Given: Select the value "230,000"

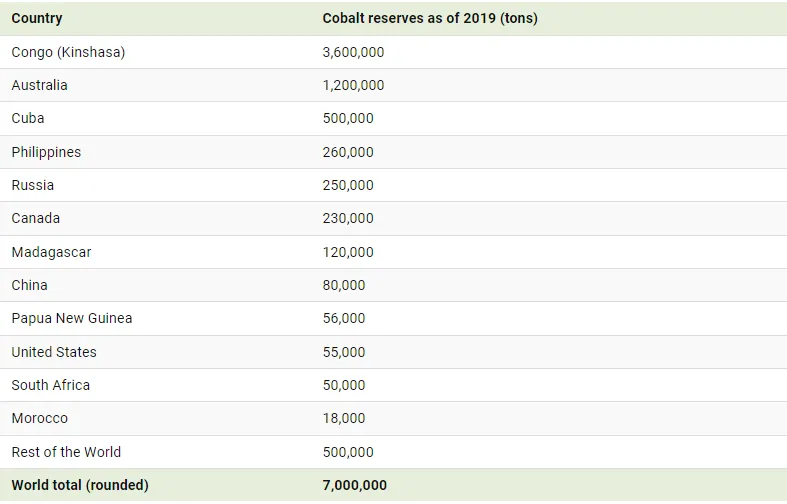Looking at the screenshot, I should 348,218.
